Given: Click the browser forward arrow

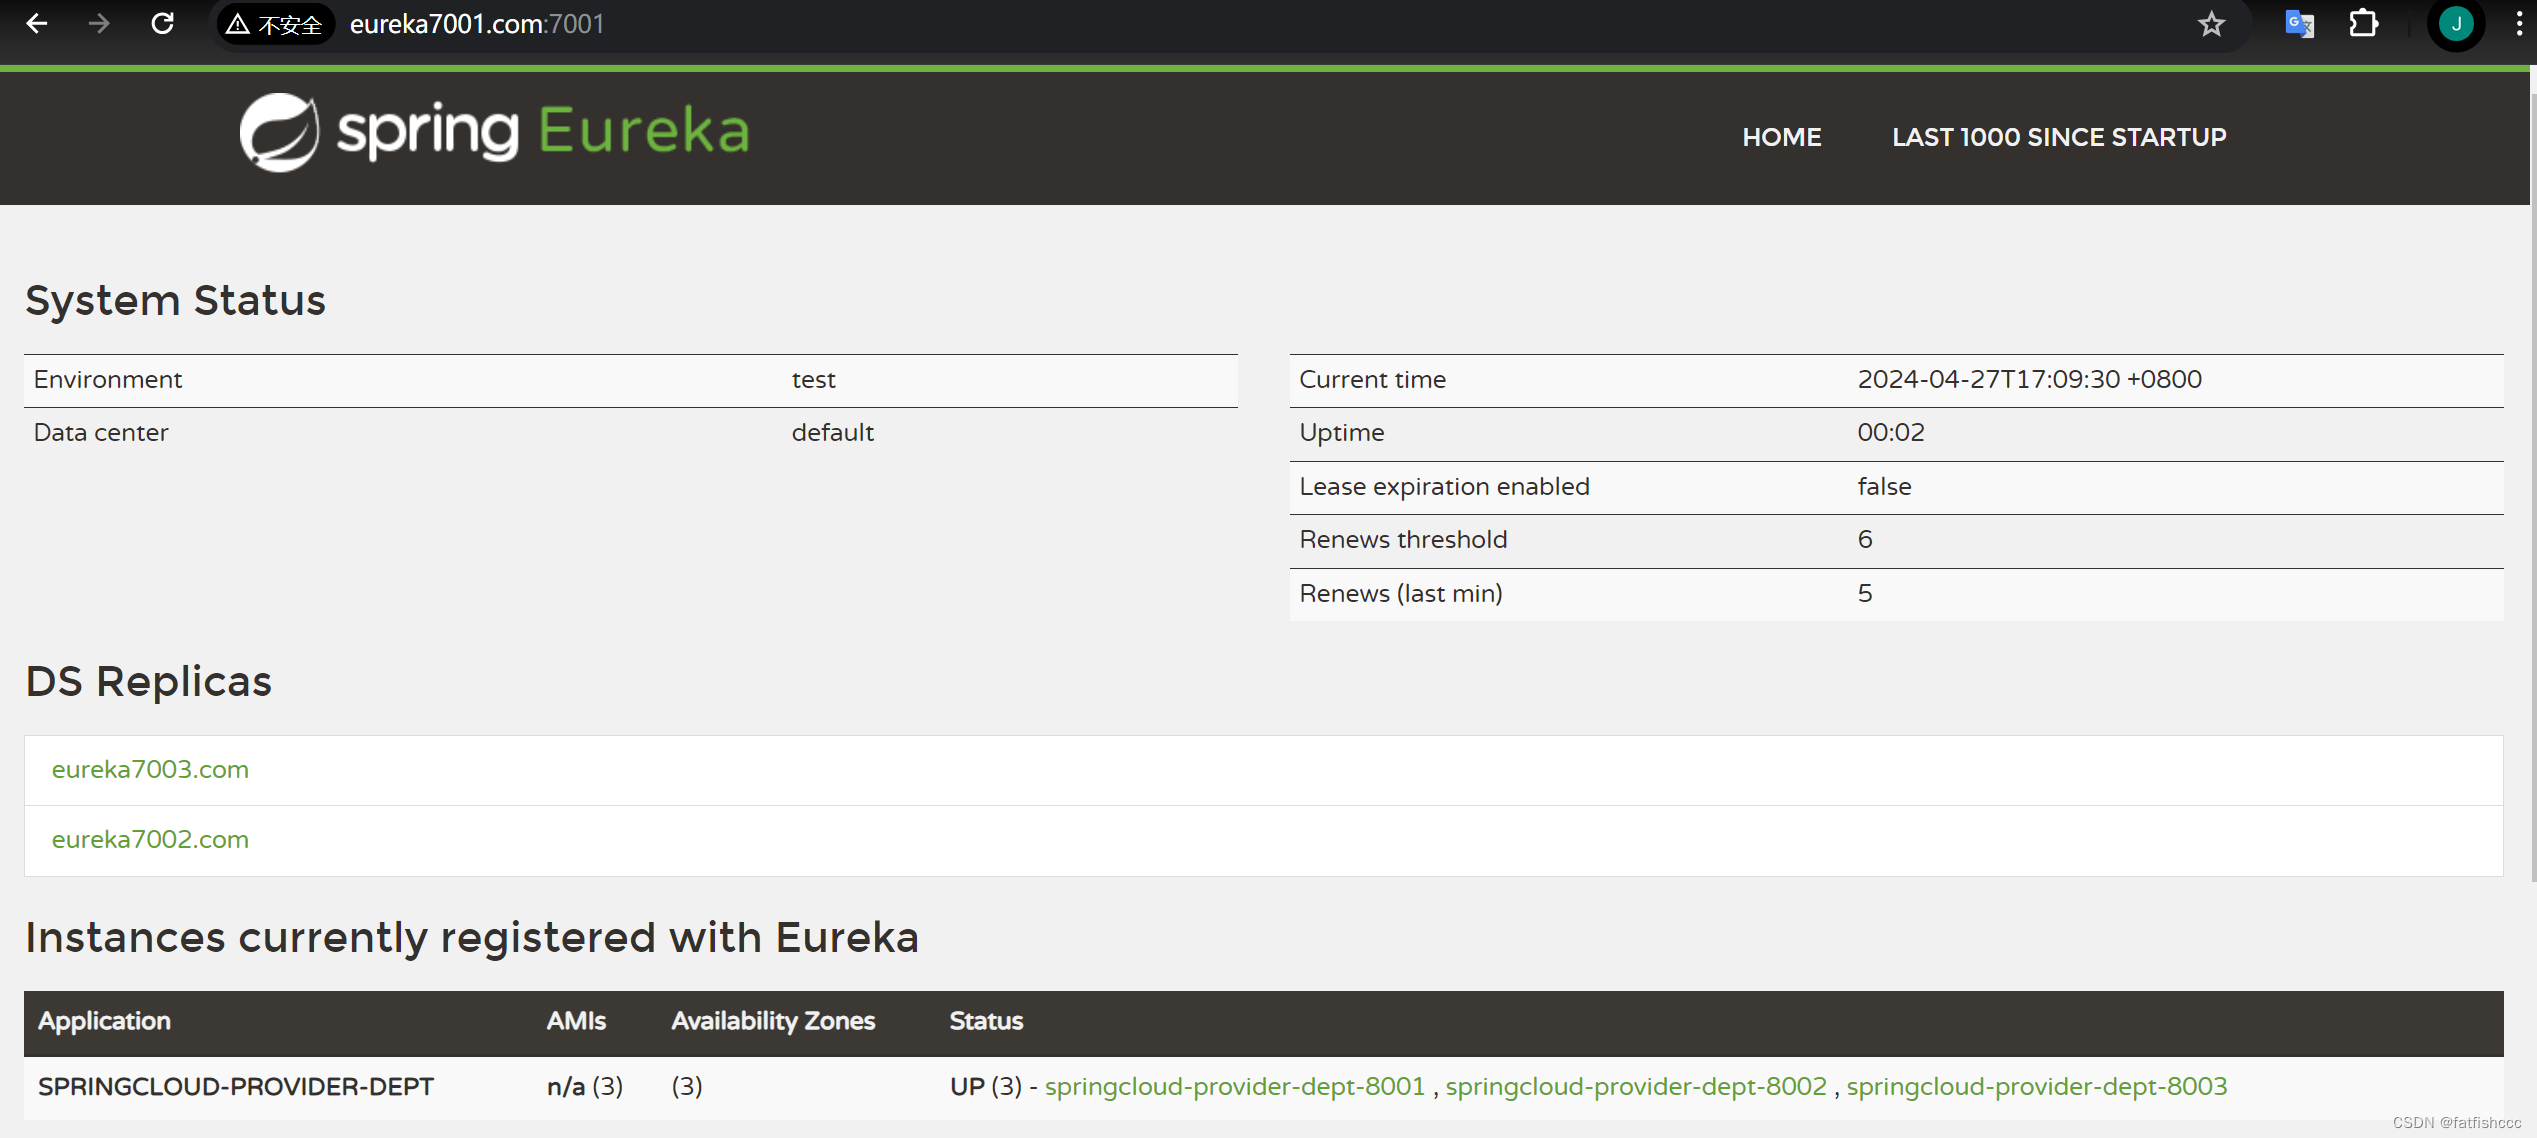Looking at the screenshot, I should pyautogui.click(x=99, y=23).
